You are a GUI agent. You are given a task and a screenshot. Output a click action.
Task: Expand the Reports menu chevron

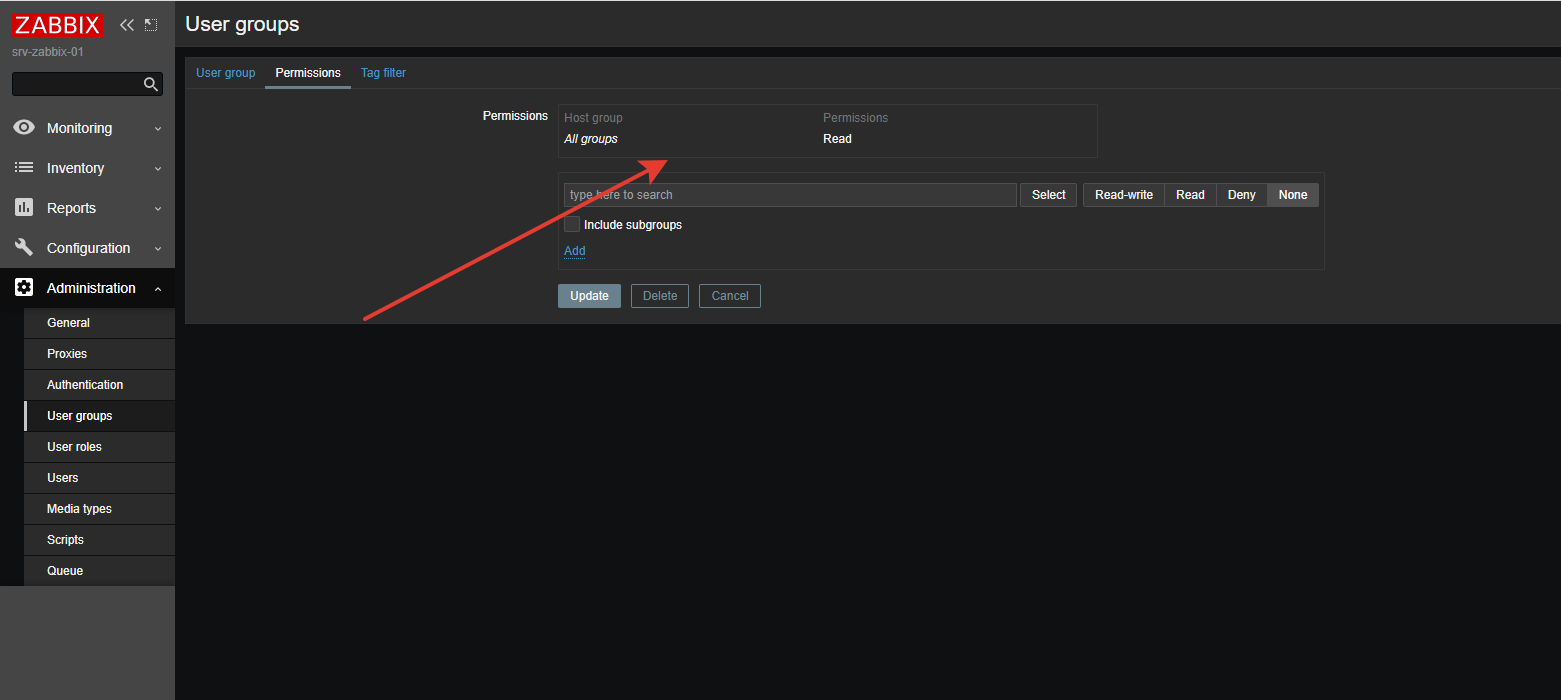tap(158, 209)
